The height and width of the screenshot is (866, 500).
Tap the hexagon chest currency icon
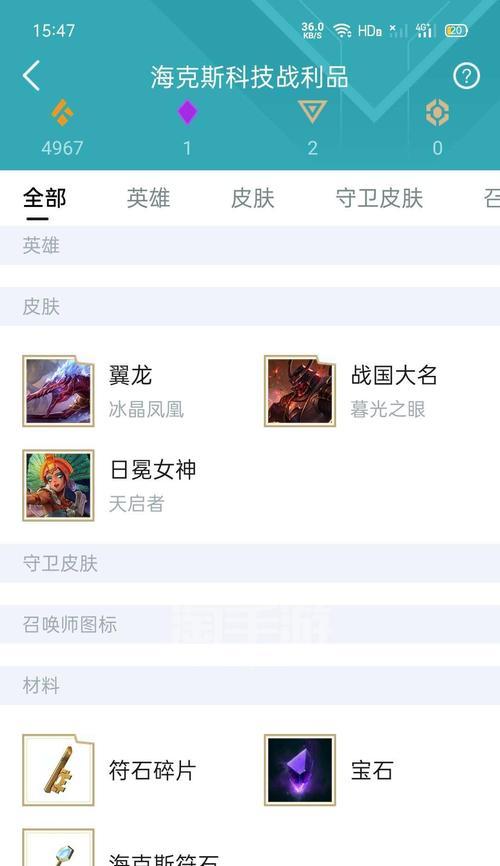click(437, 113)
